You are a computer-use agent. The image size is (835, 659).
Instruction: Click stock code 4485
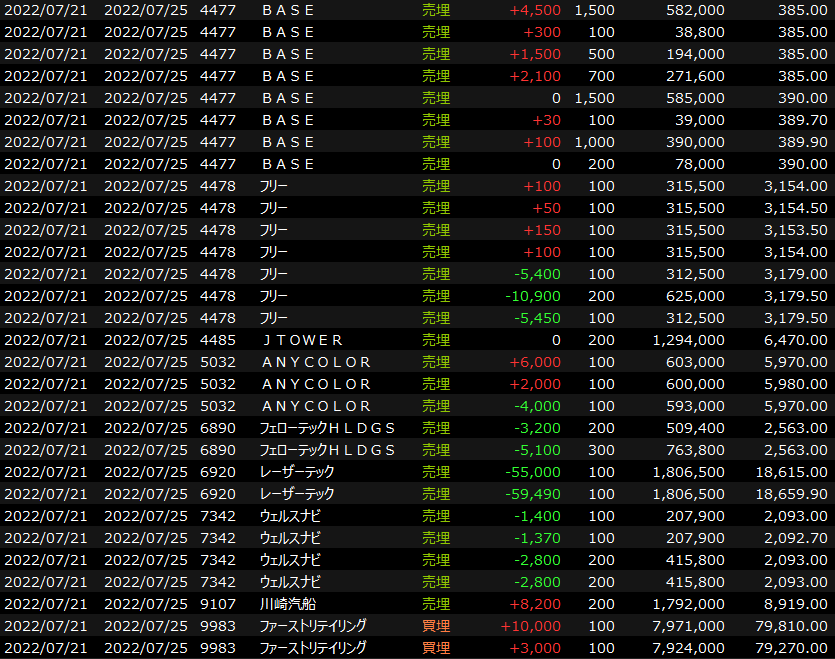[x=218, y=340]
